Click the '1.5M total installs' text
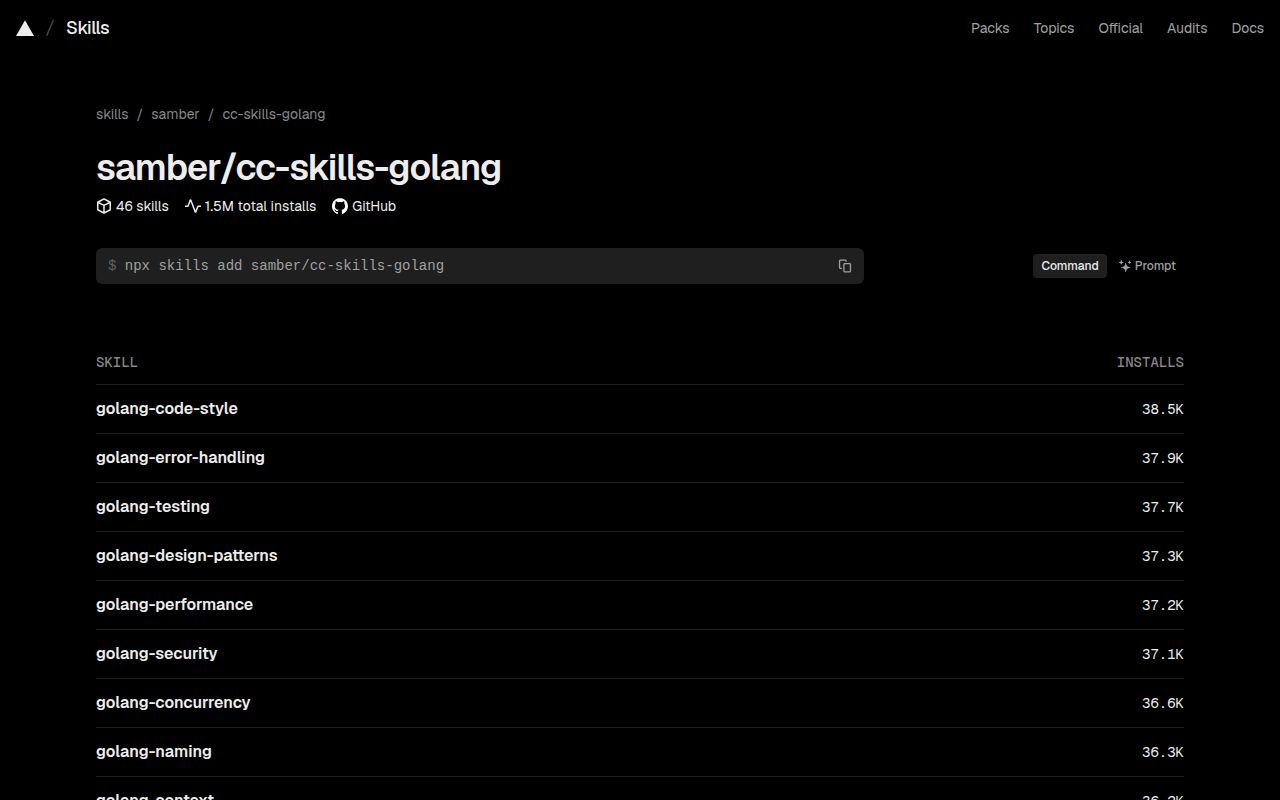Viewport: 1280px width, 800px height. [260, 206]
